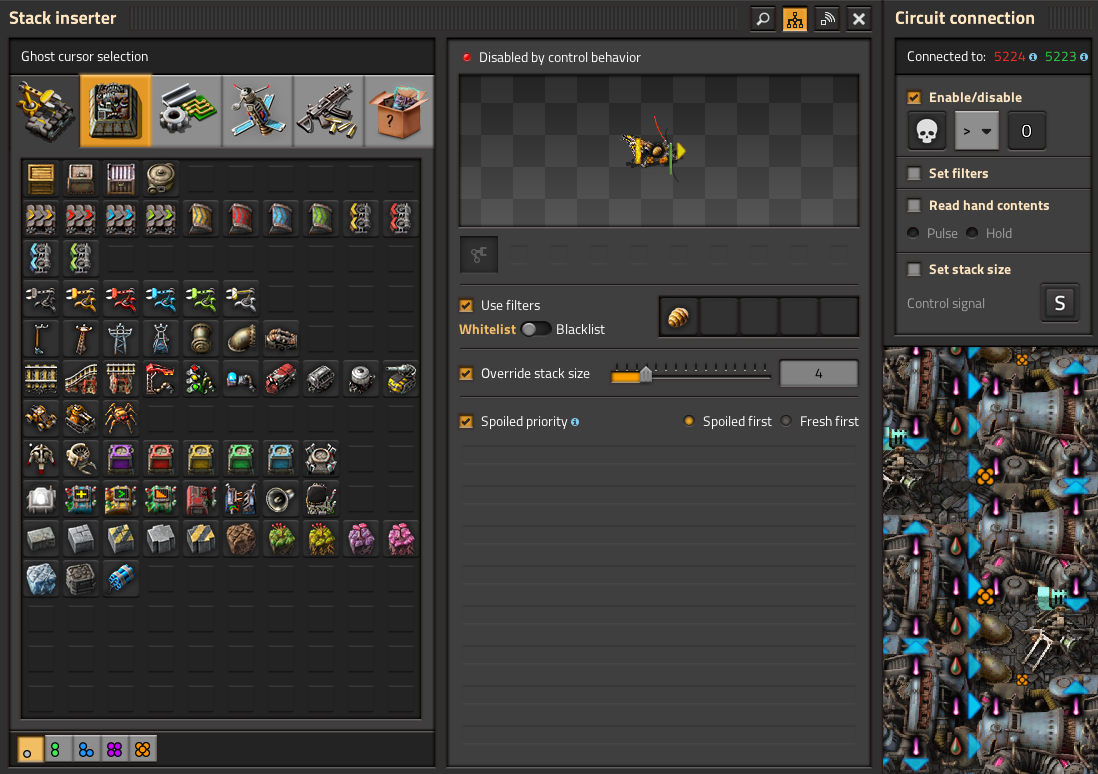Choose the ice platform tile

(x=41, y=579)
